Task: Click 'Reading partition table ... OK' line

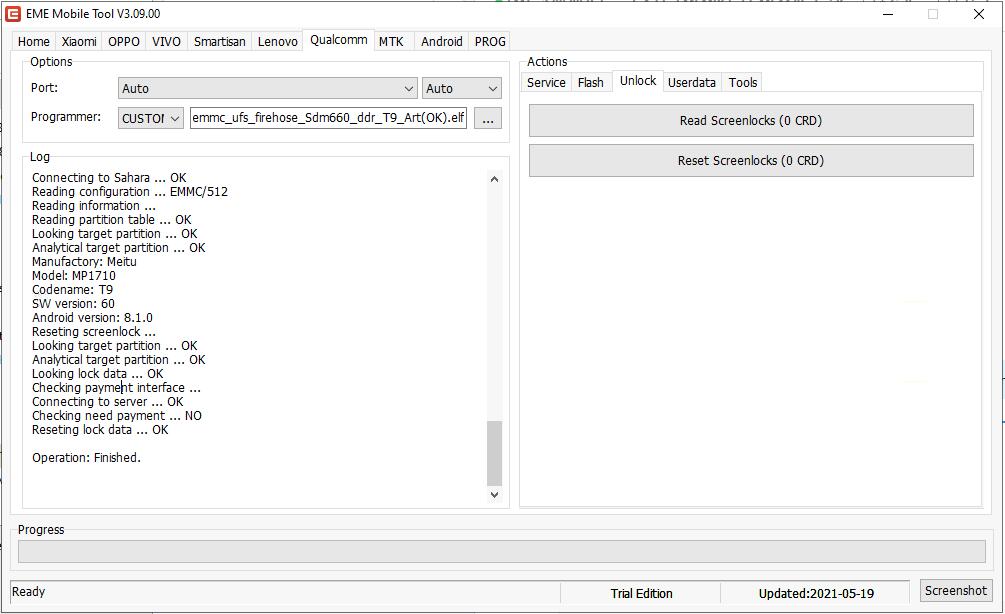Action: pos(112,220)
